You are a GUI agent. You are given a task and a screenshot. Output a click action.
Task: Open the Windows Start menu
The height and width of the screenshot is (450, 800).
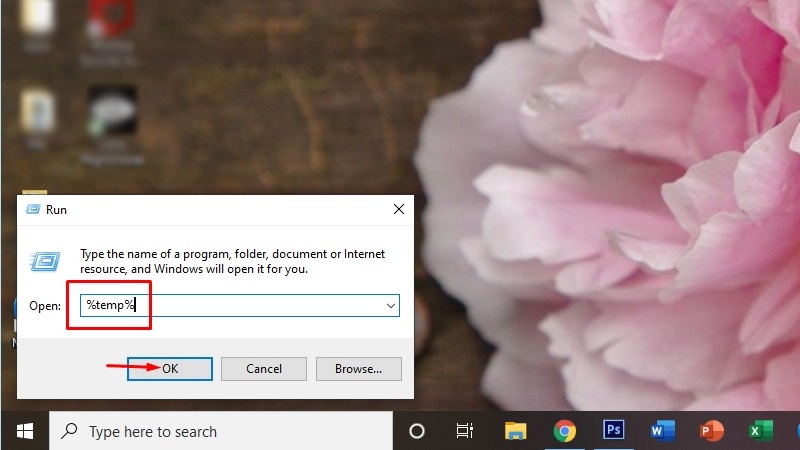[24, 431]
